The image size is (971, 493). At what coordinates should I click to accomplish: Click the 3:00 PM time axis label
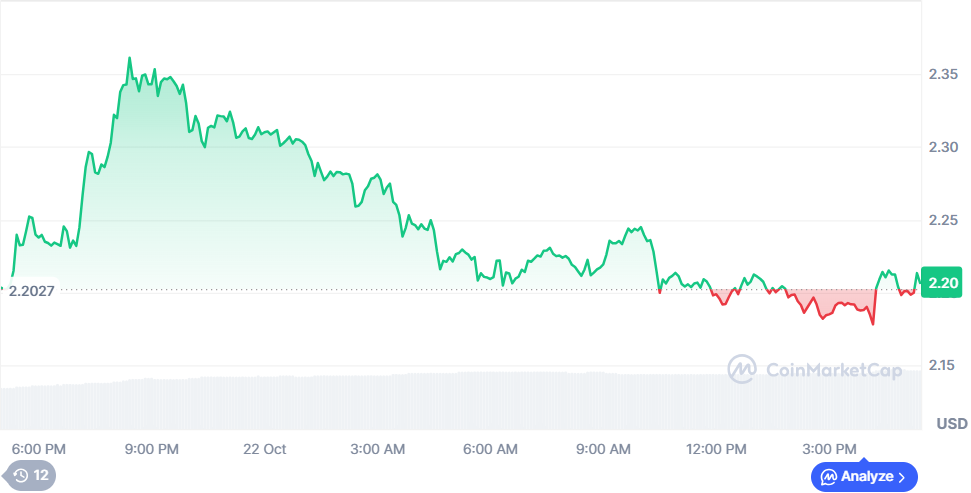[832, 449]
